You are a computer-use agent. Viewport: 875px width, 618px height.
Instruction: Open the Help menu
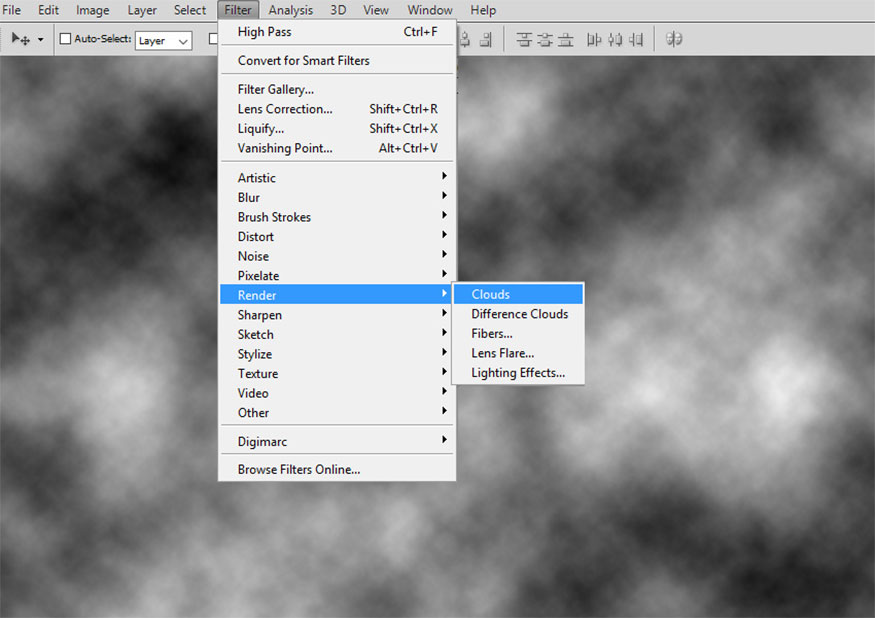point(483,10)
